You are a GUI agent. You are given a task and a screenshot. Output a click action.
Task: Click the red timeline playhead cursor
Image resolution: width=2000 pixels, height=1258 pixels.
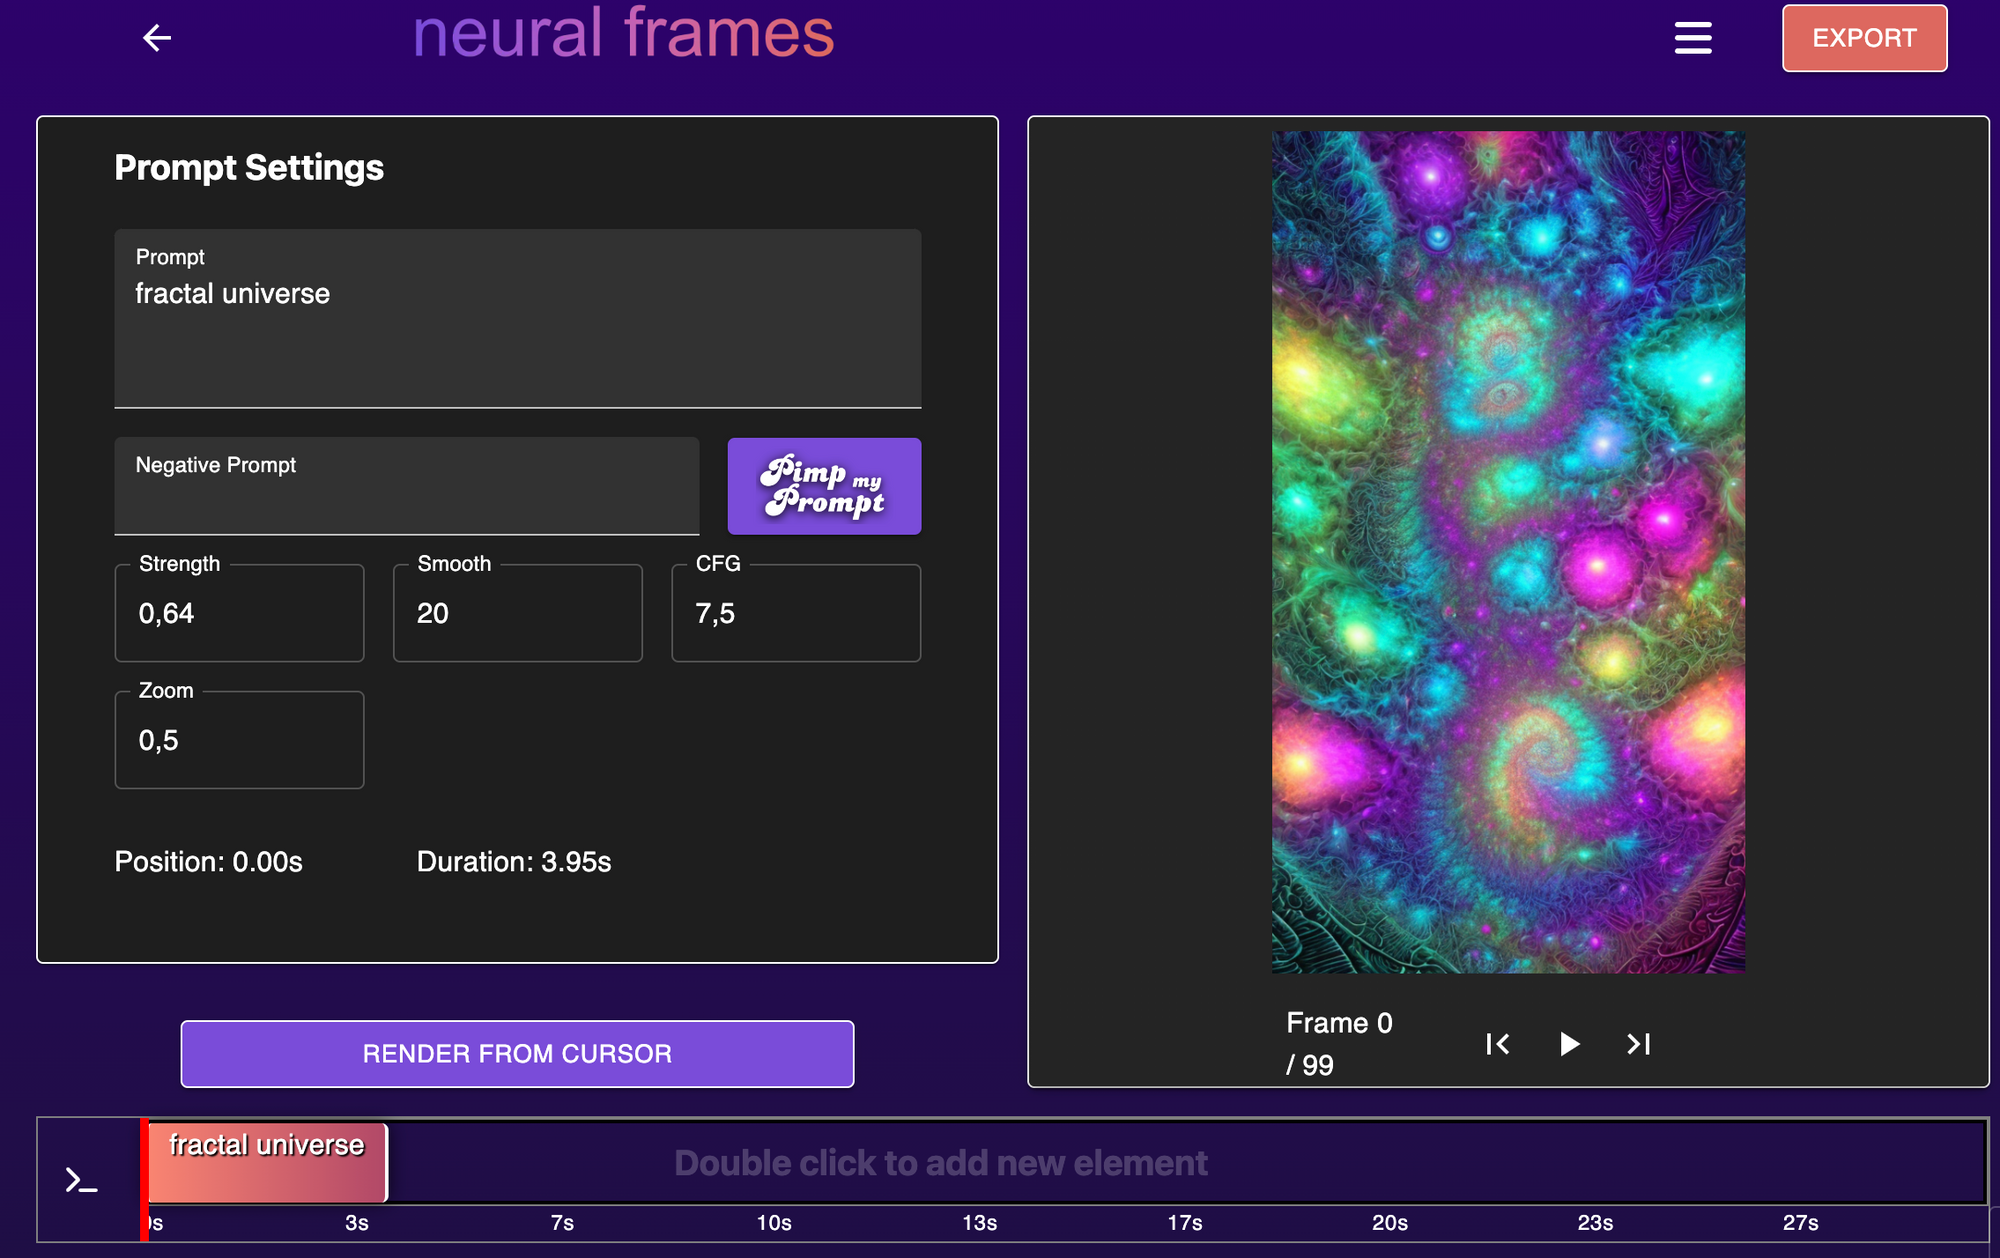(x=144, y=1180)
